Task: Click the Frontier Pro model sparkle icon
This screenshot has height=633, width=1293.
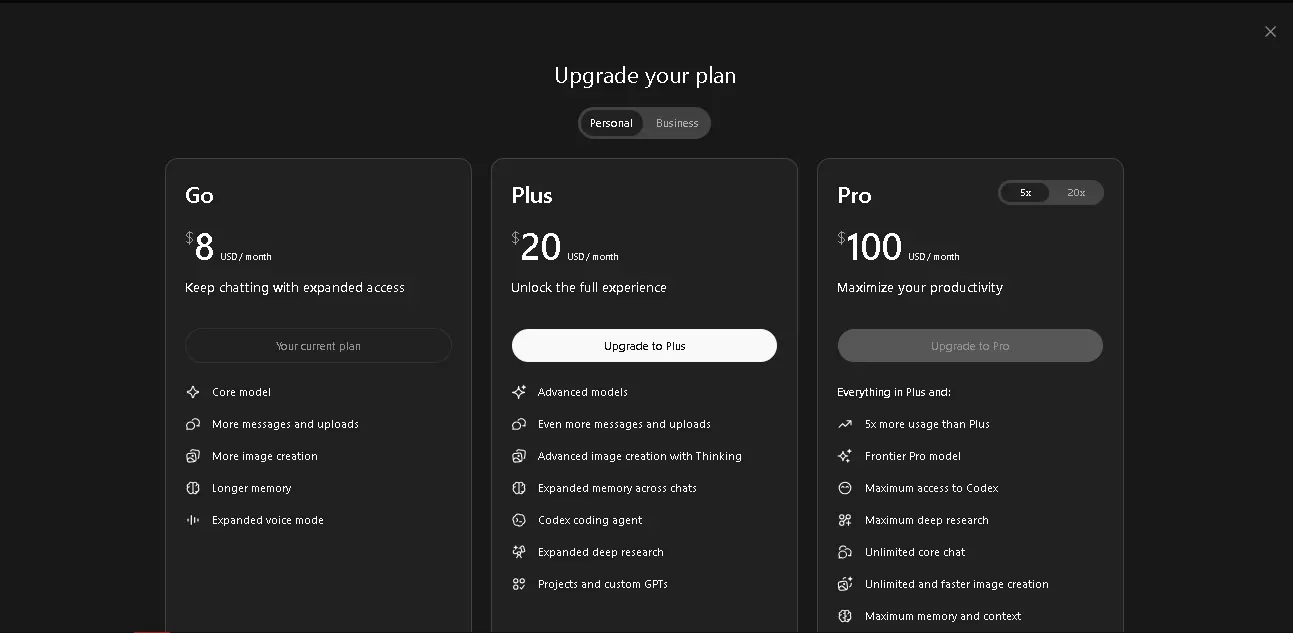Action: pos(845,456)
